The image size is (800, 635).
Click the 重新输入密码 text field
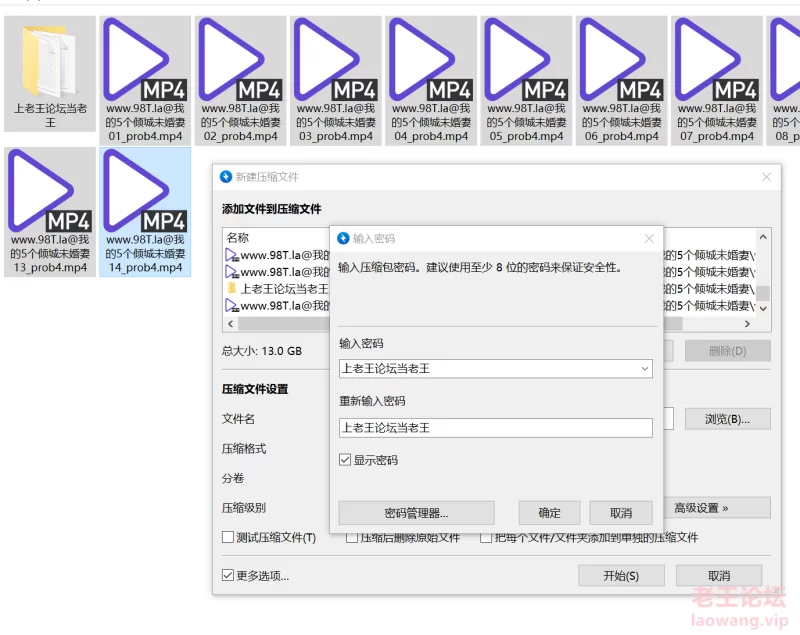[495, 428]
